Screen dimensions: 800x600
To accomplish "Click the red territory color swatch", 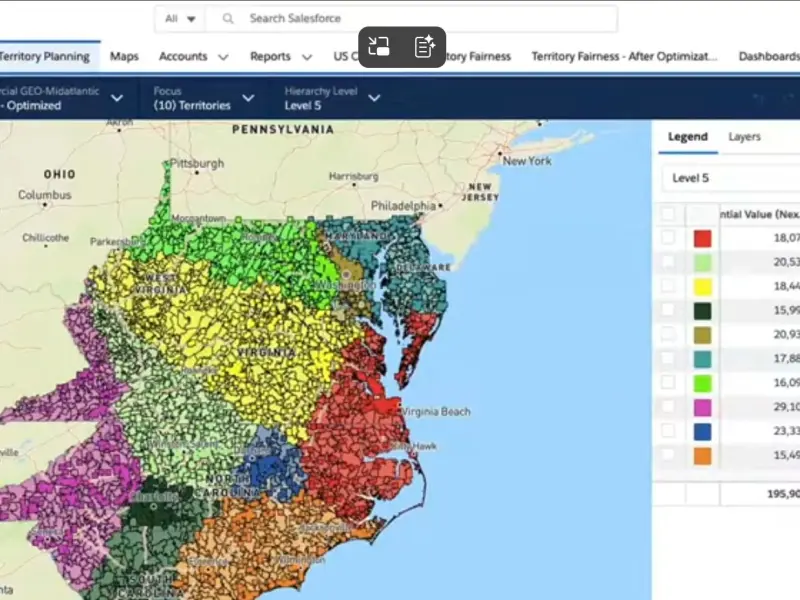I will pos(702,238).
